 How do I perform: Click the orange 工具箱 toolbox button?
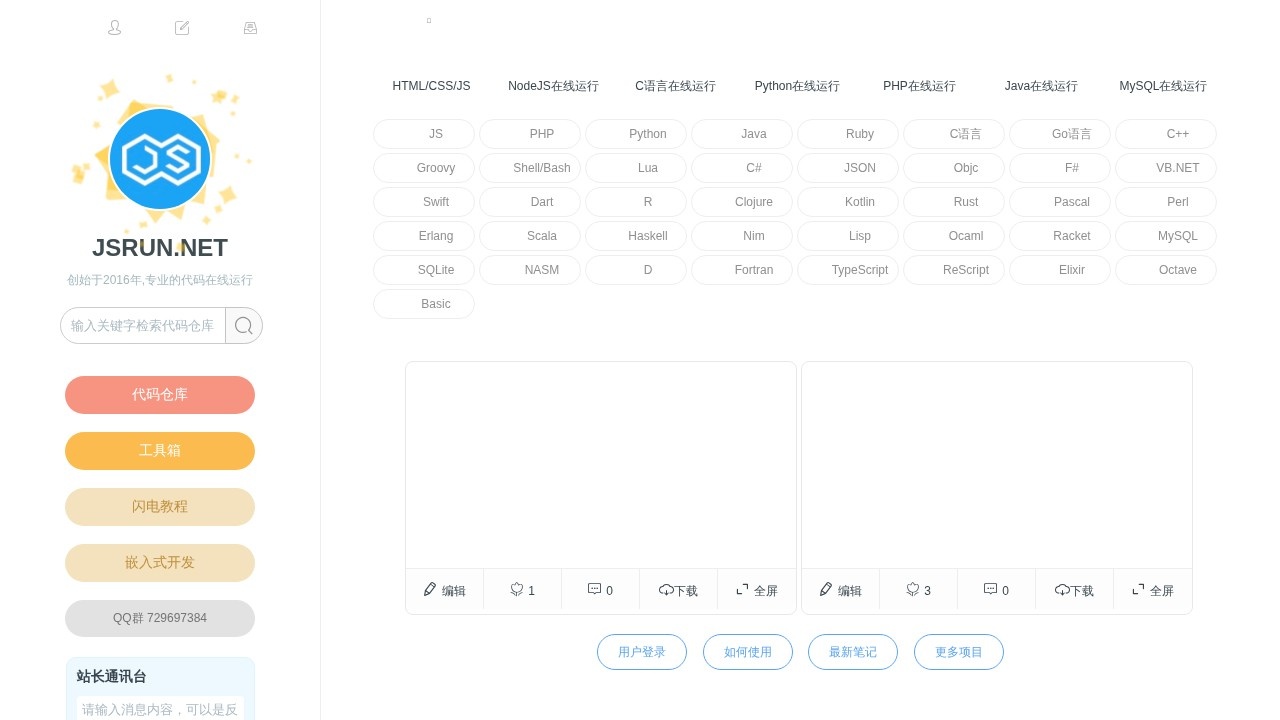(x=160, y=451)
